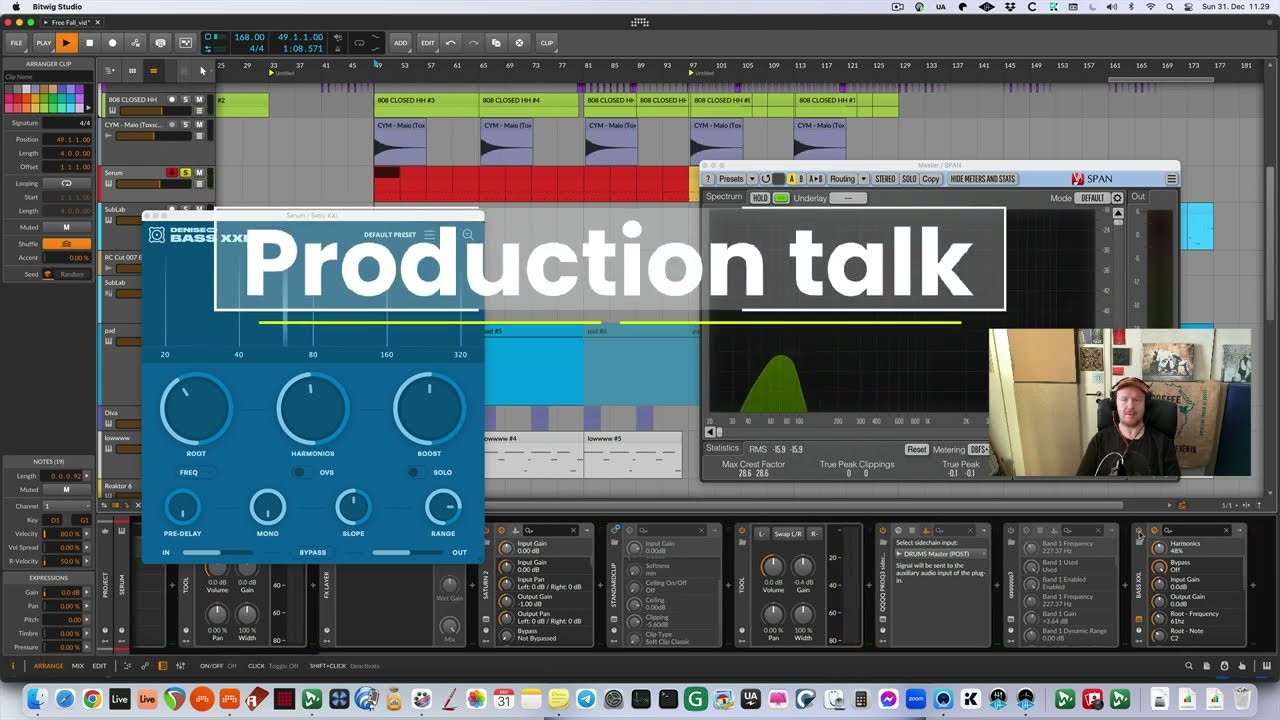The width and height of the screenshot is (1280, 720).
Task: Undo last action with the undo arrow
Action: [451, 43]
